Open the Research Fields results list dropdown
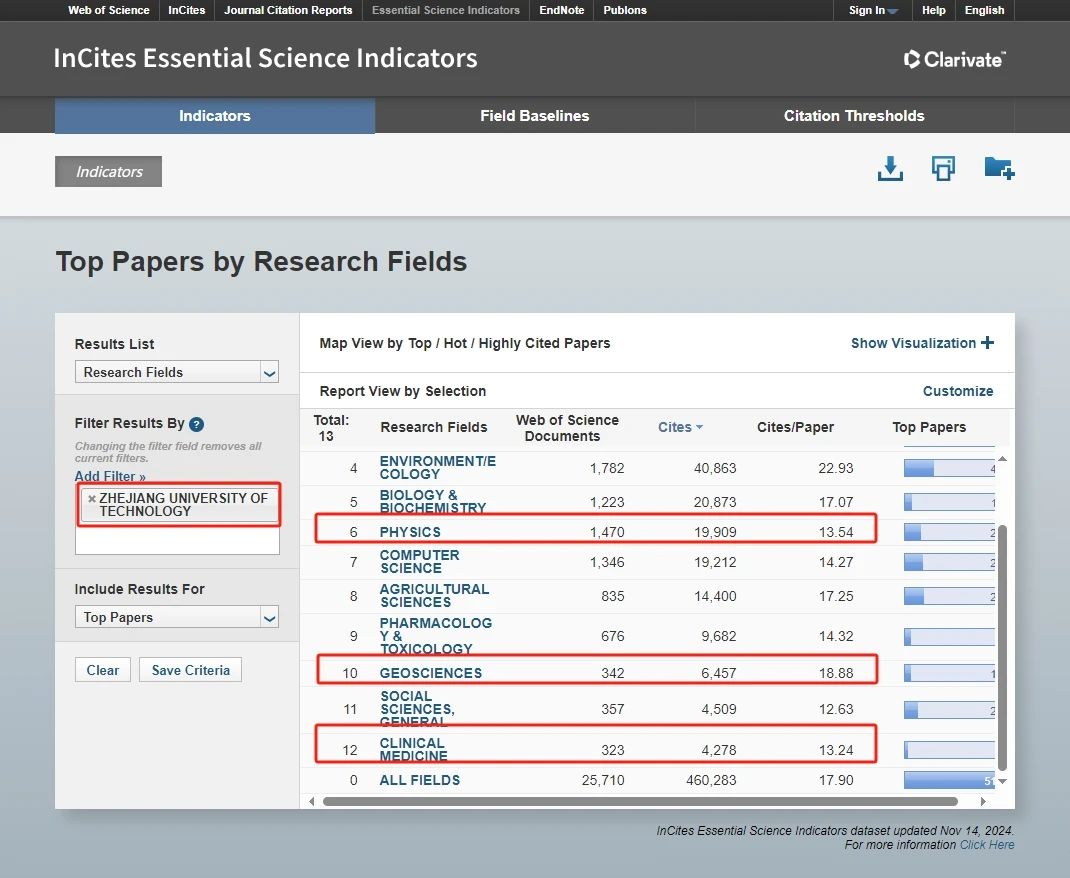This screenshot has height=878, width=1070. click(177, 372)
